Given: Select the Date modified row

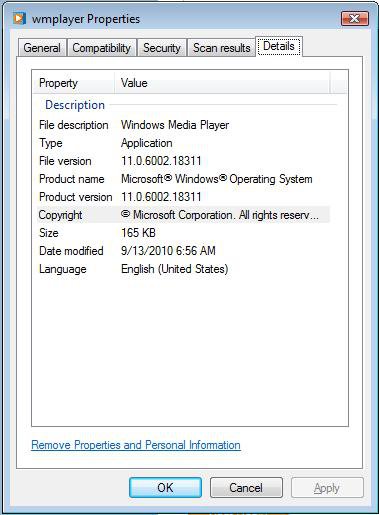Looking at the screenshot, I should tap(183, 251).
